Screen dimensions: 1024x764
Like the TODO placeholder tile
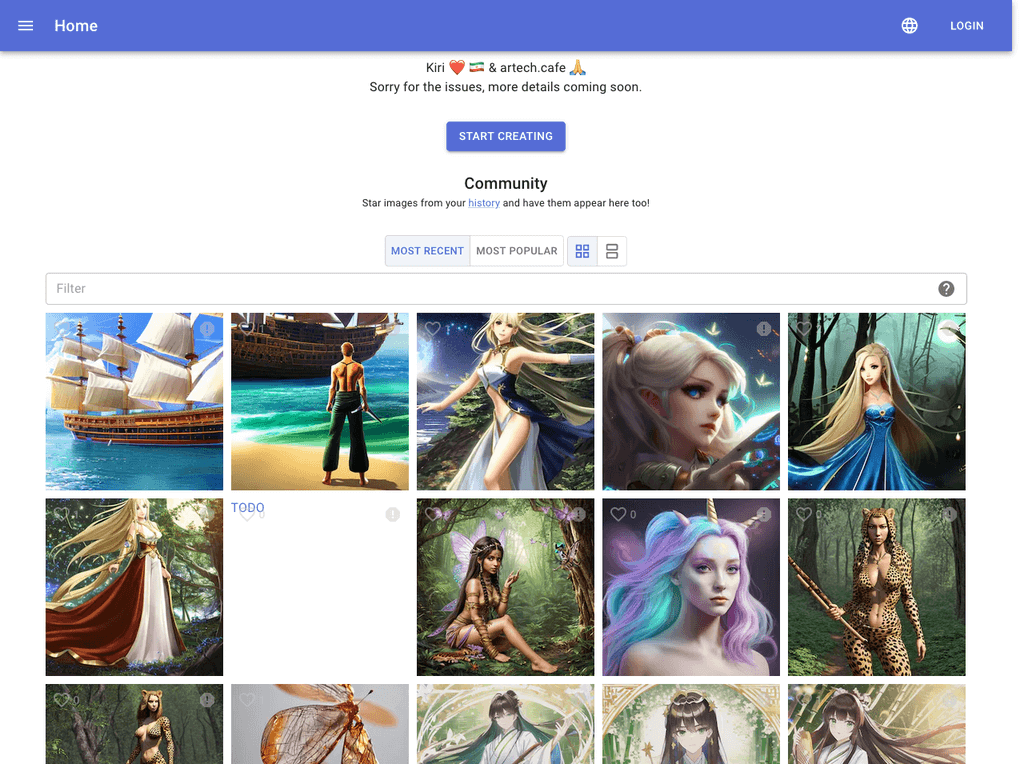click(247, 515)
